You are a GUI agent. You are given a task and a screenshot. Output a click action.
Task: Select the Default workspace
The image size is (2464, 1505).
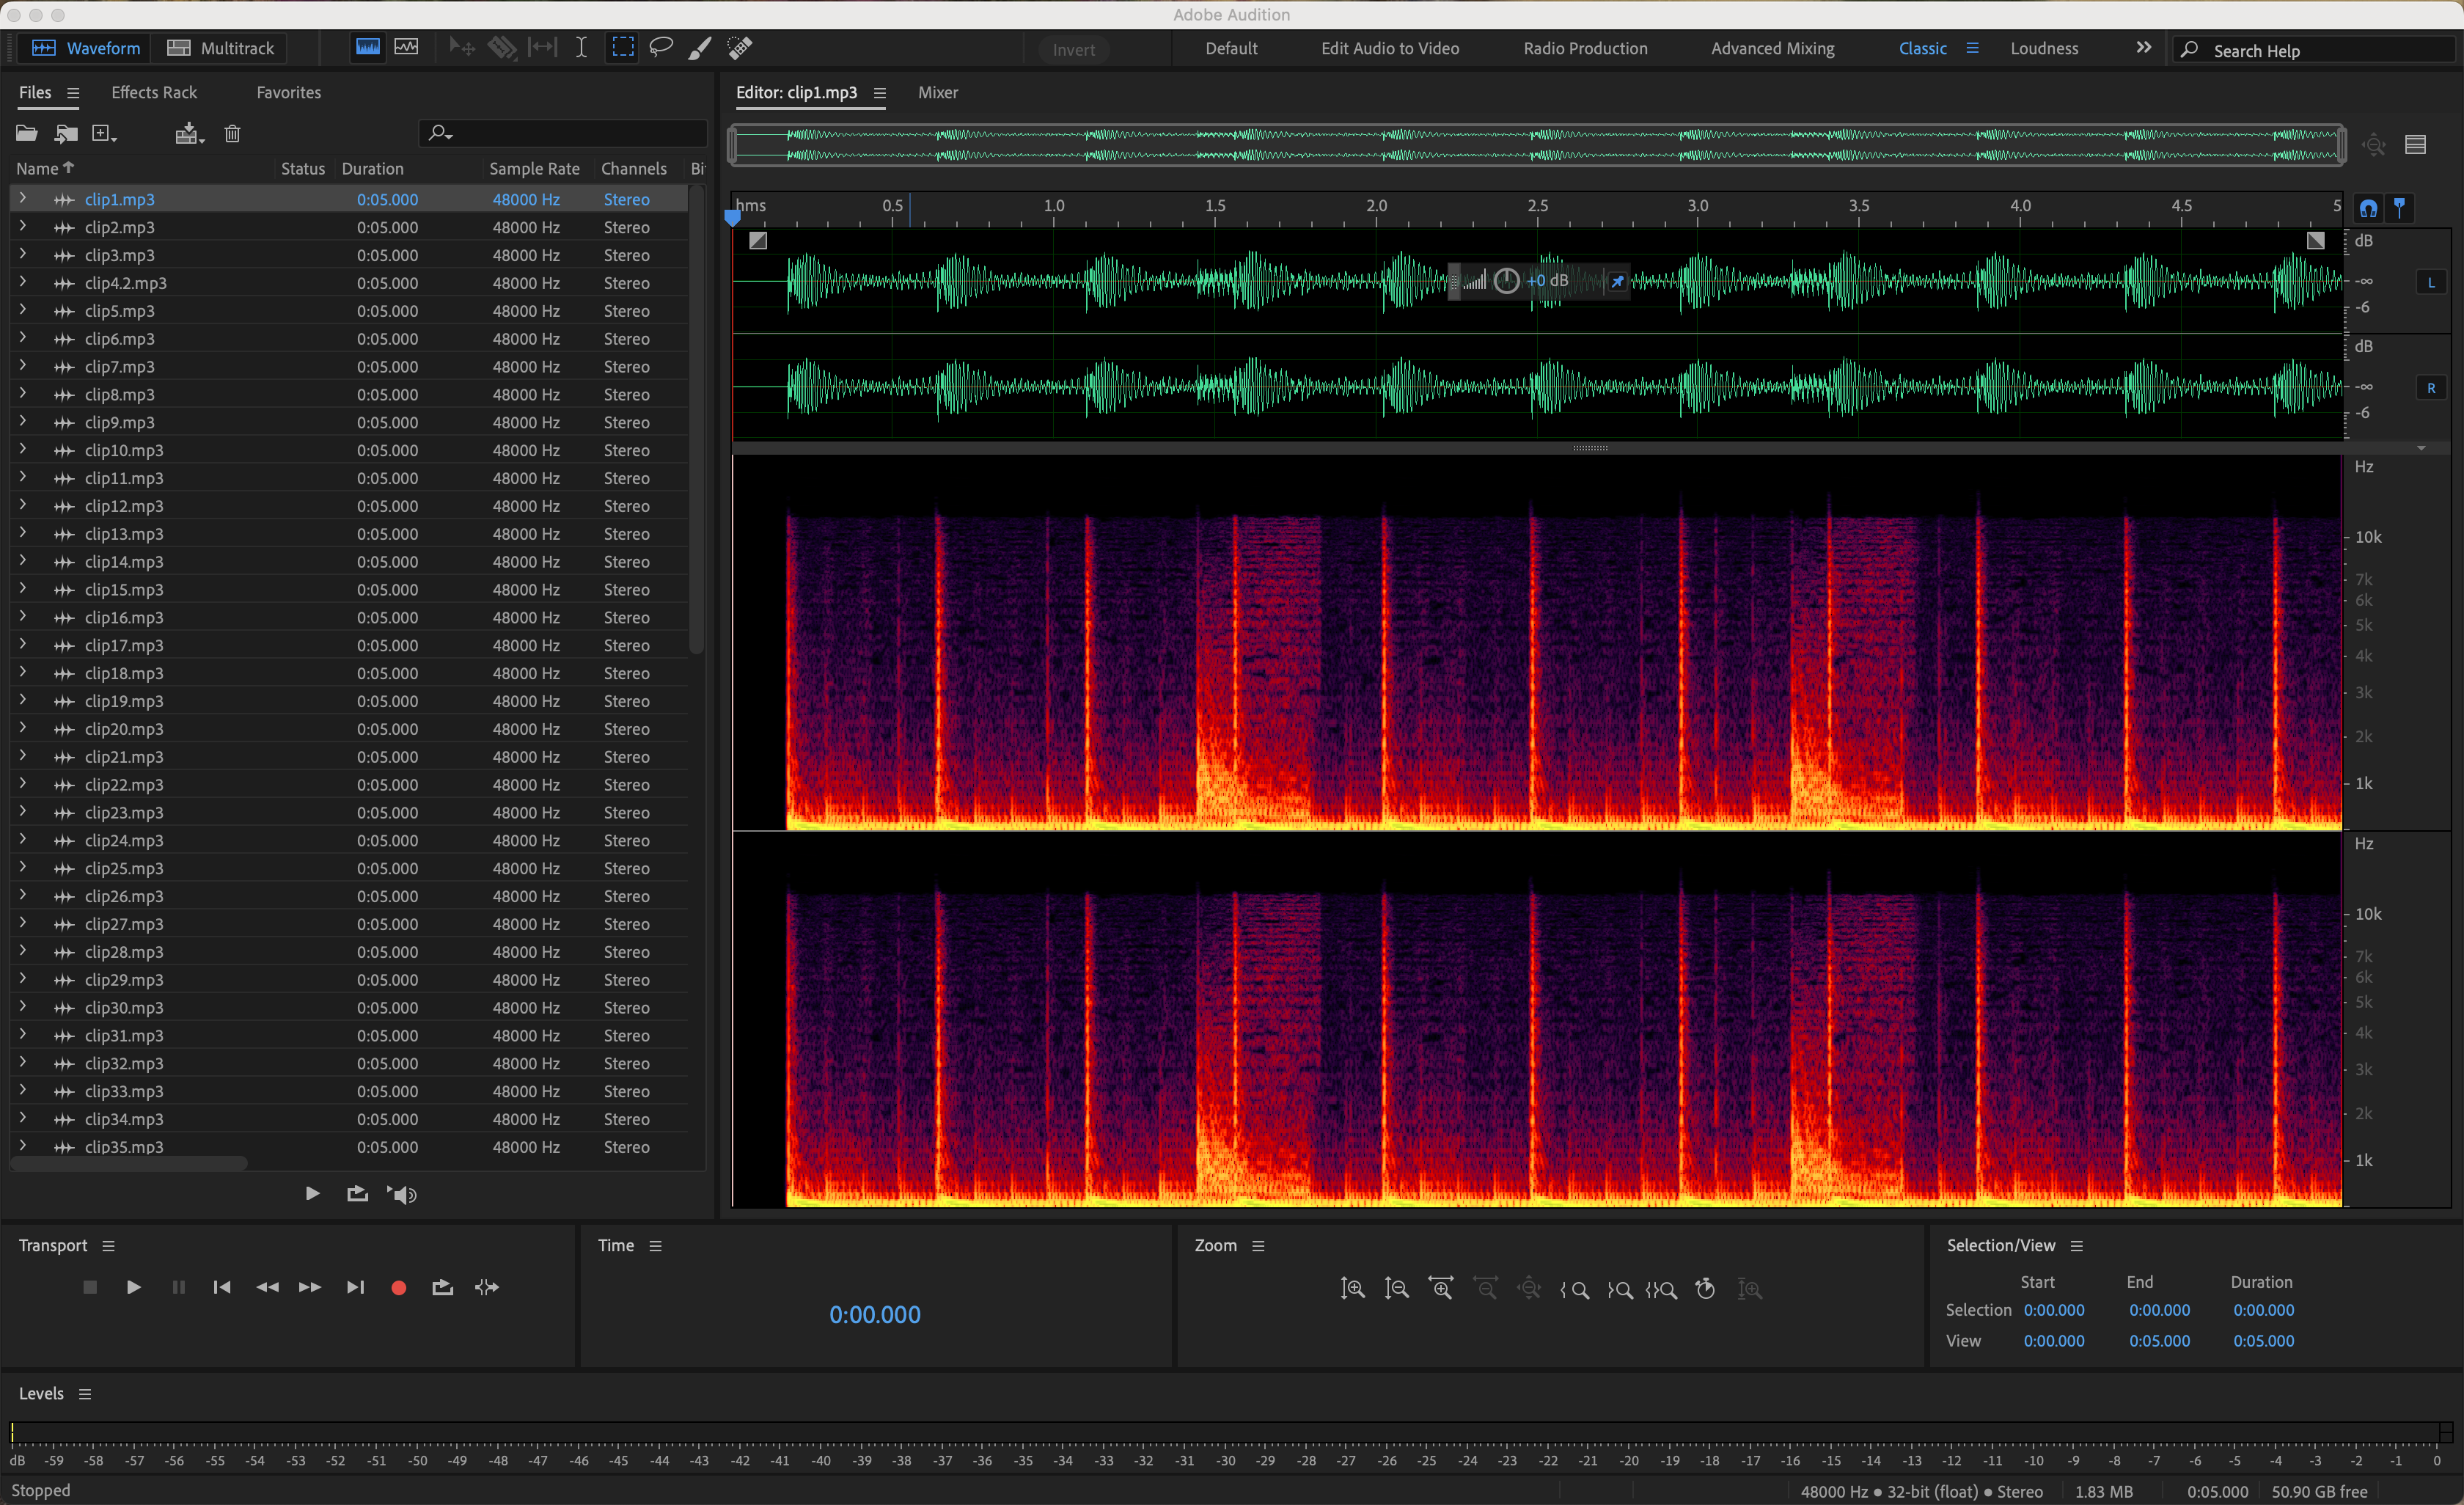[1231, 48]
